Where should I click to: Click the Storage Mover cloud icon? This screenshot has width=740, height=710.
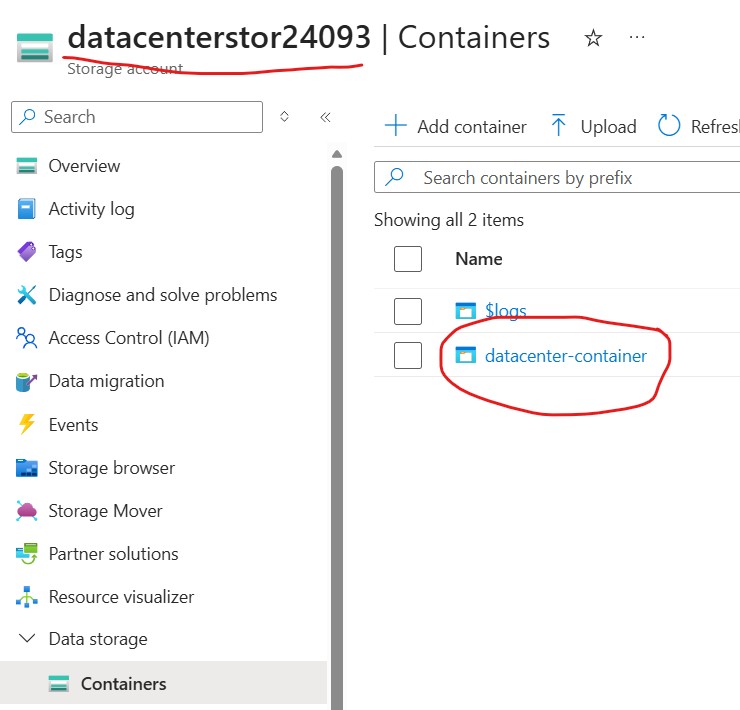click(27, 511)
